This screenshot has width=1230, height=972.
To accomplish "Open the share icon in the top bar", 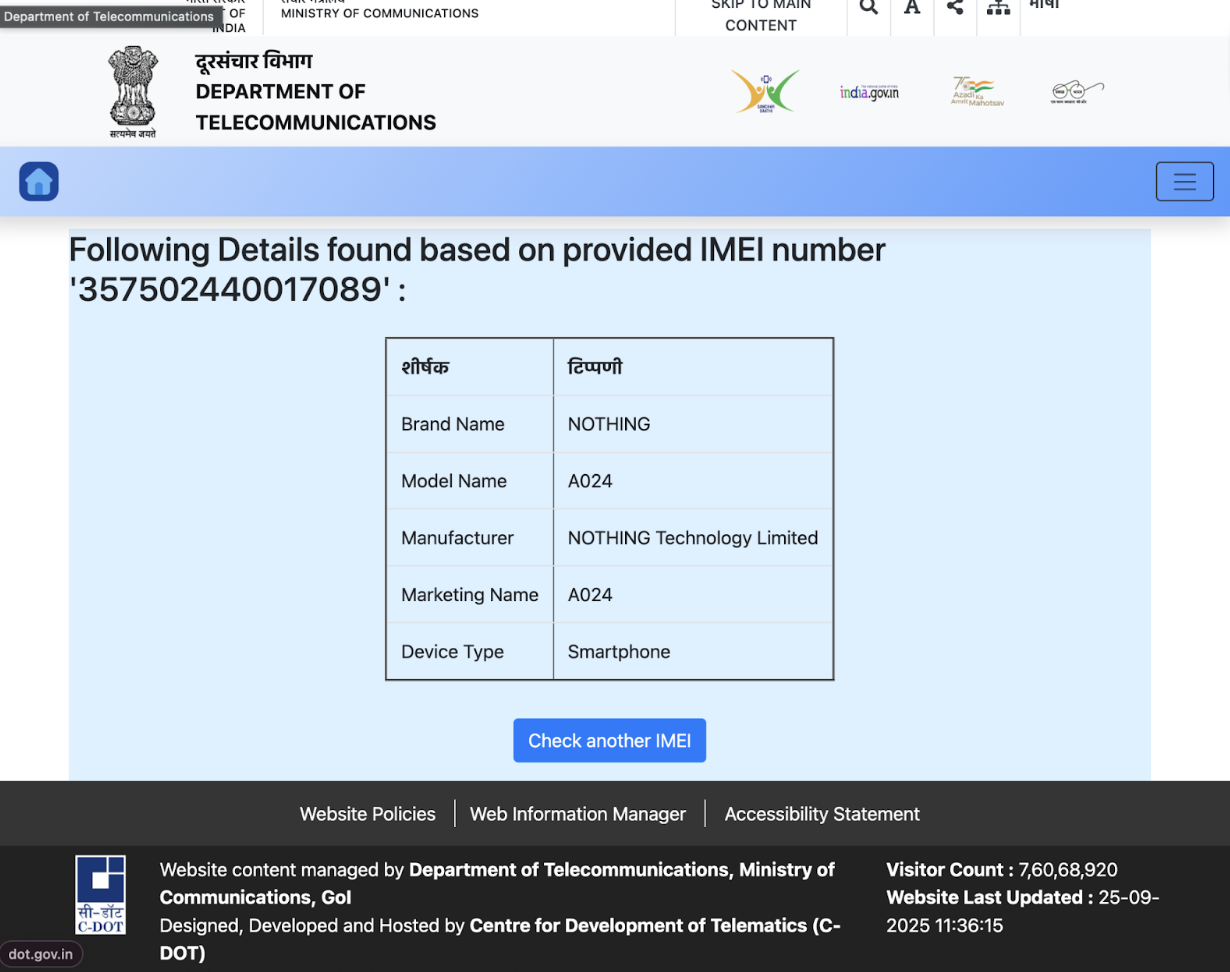I will click(954, 6).
